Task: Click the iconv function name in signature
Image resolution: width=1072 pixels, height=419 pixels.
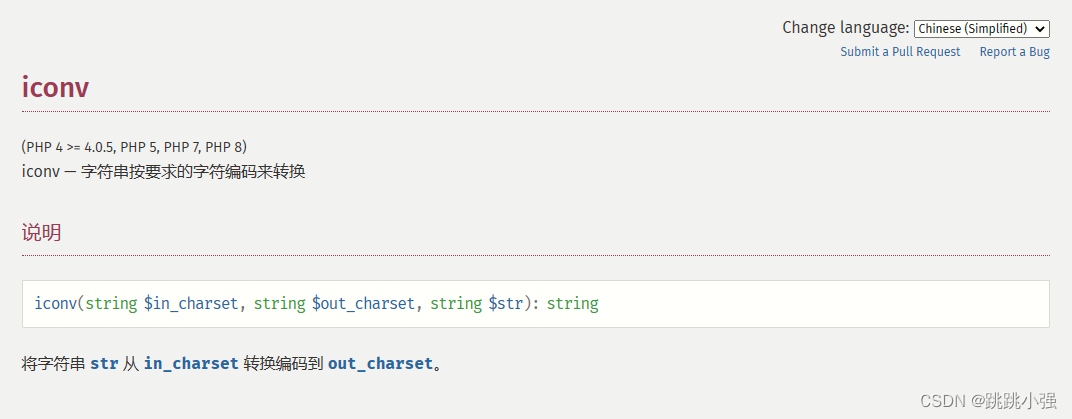Action: (x=55, y=303)
